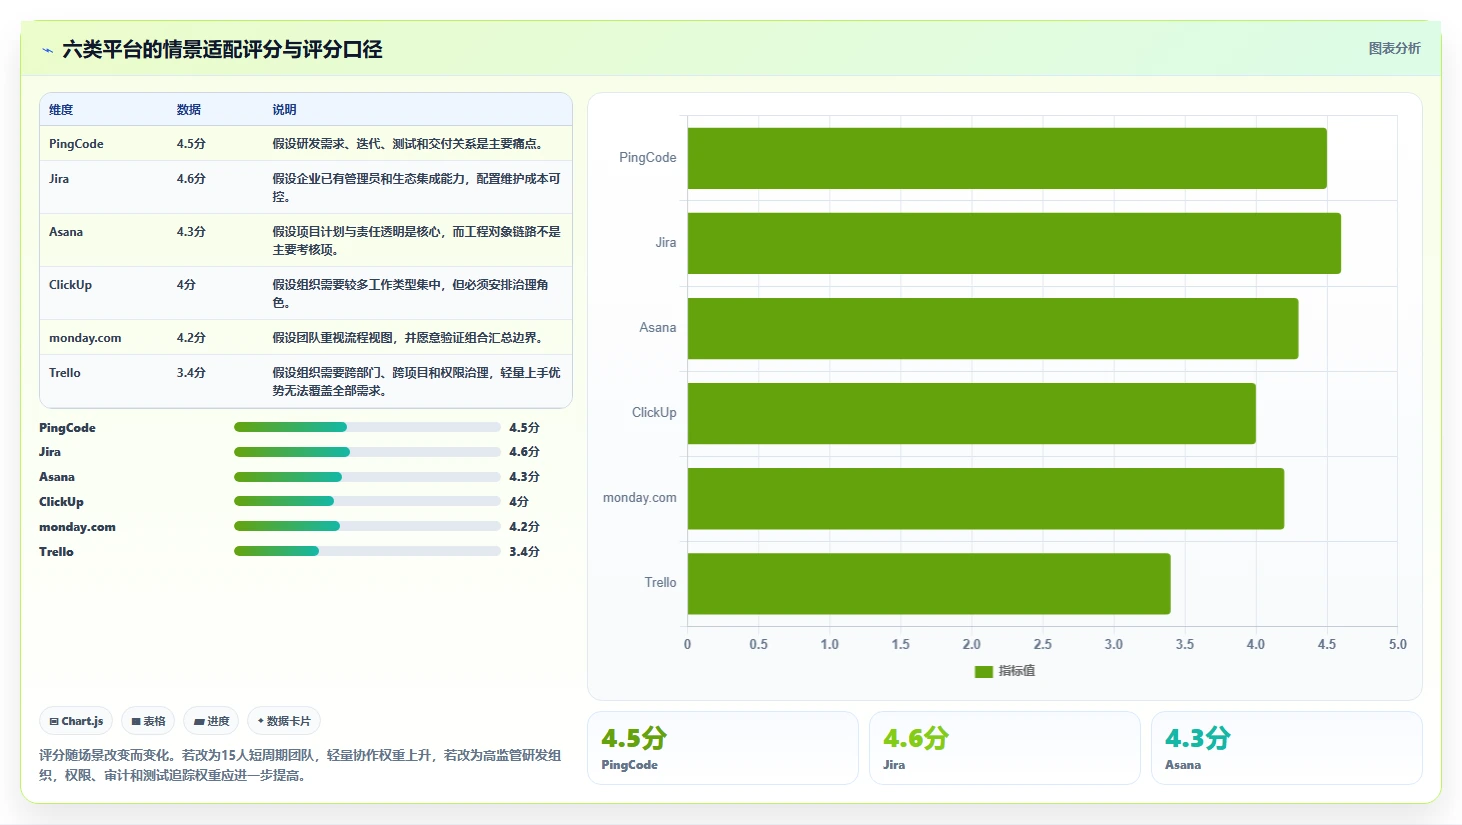Click the monday.com y-axis label in chart
This screenshot has width=1462, height=825.
click(640, 498)
